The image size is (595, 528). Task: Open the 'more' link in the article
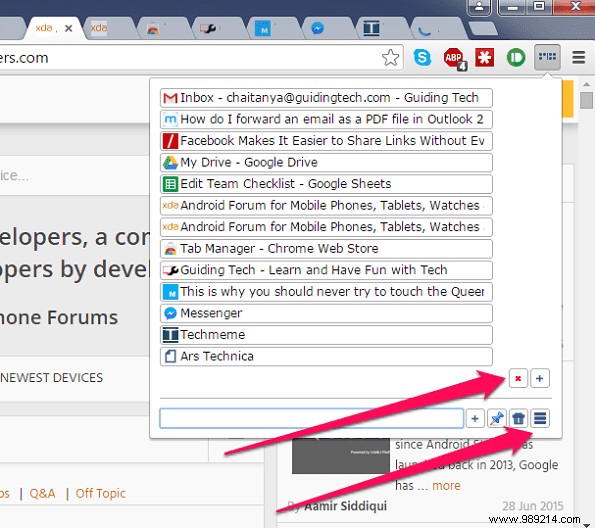[x=446, y=485]
